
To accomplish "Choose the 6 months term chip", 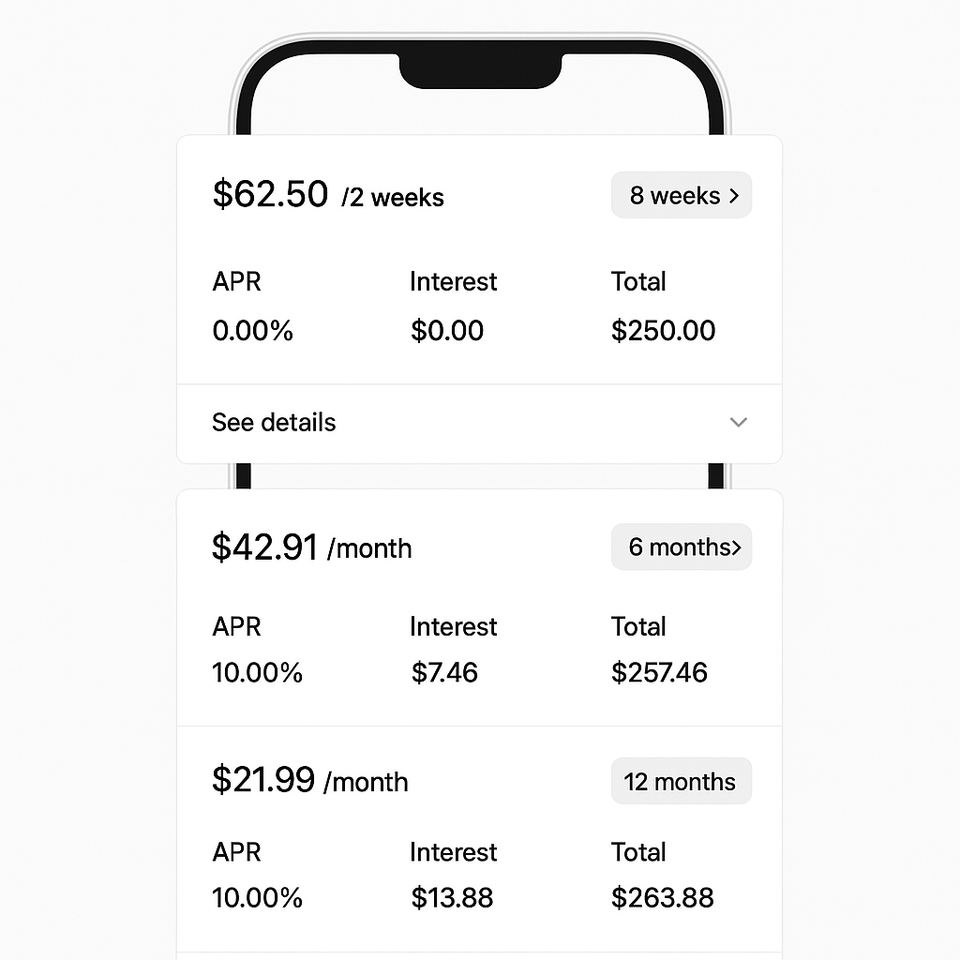I will pyautogui.click(x=681, y=547).
